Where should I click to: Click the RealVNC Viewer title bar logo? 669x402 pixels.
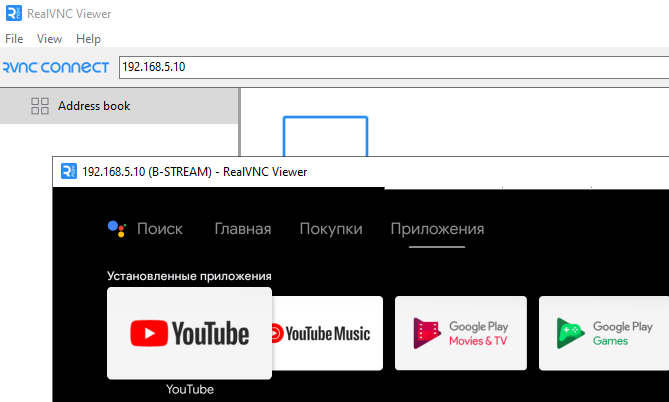(x=14, y=13)
